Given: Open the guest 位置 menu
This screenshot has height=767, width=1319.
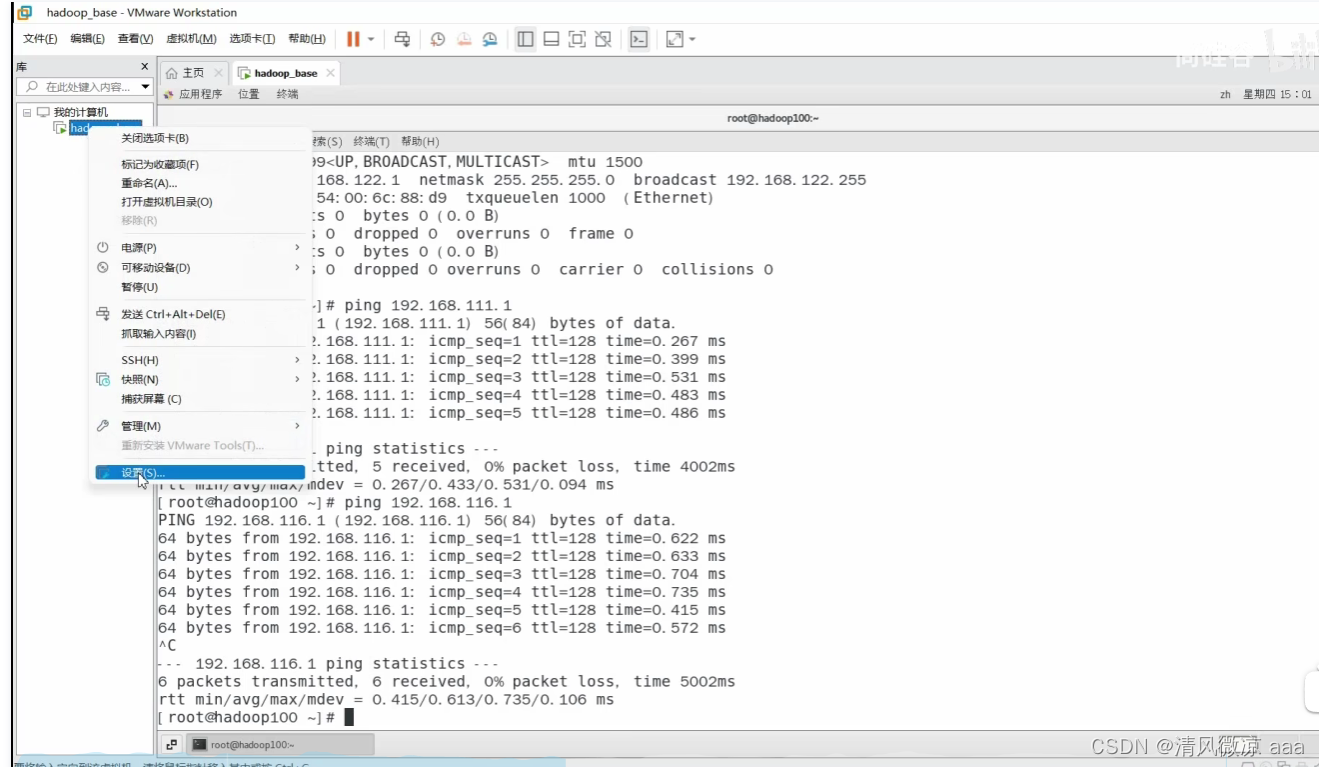Looking at the screenshot, I should click(x=249, y=94).
